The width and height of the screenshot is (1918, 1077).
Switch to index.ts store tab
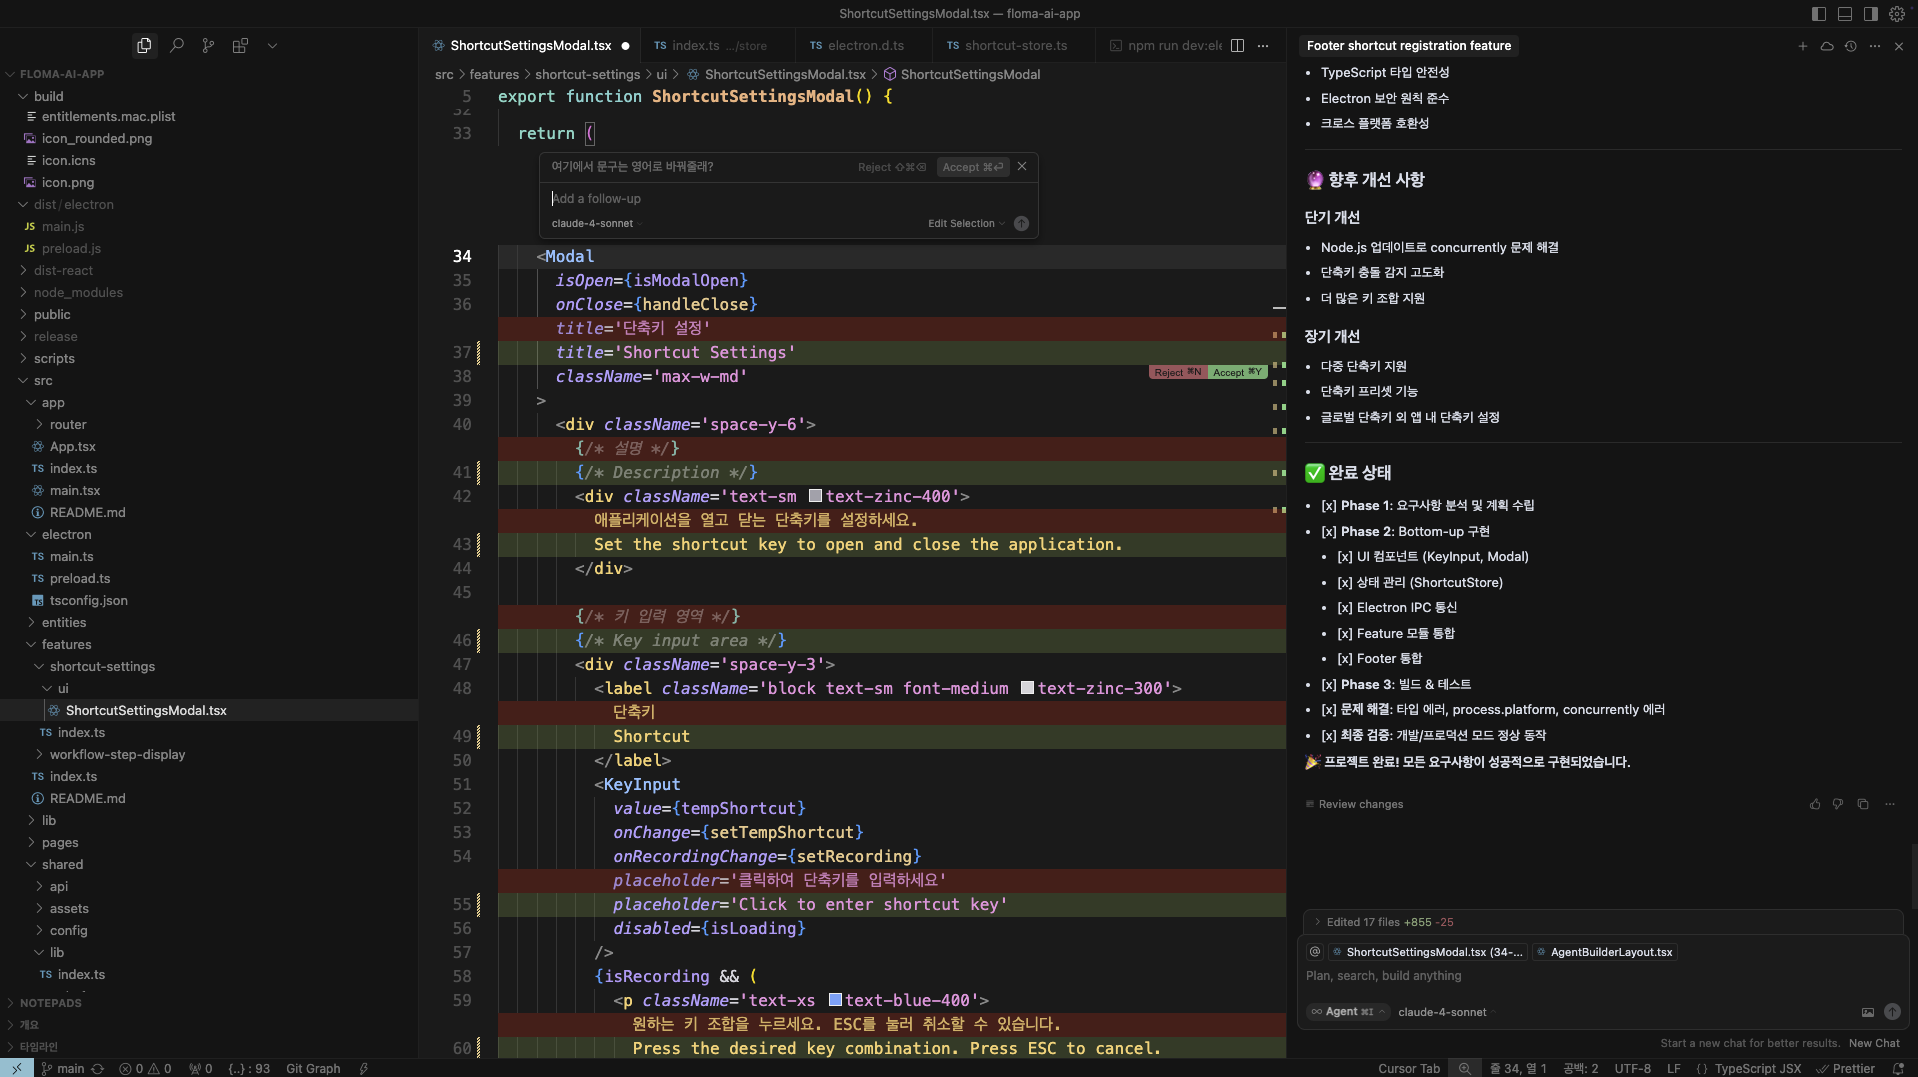[718, 45]
